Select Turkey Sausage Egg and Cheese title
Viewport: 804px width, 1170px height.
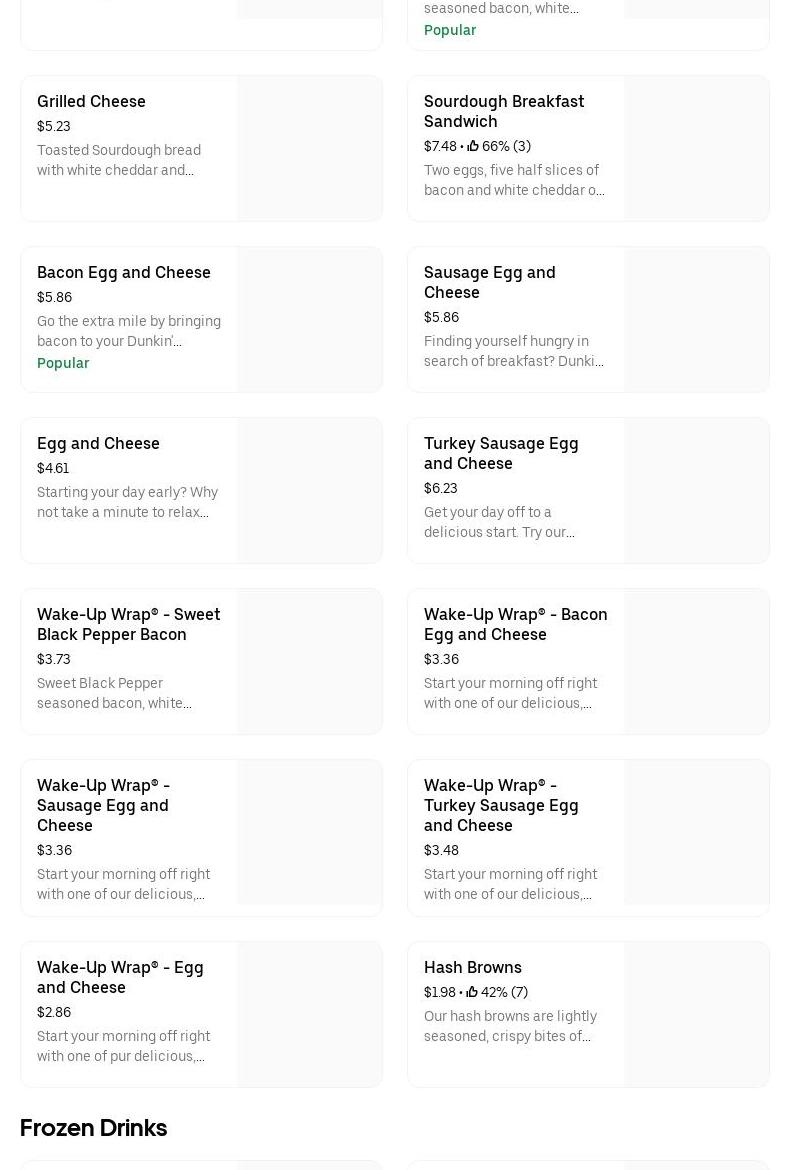(500, 453)
